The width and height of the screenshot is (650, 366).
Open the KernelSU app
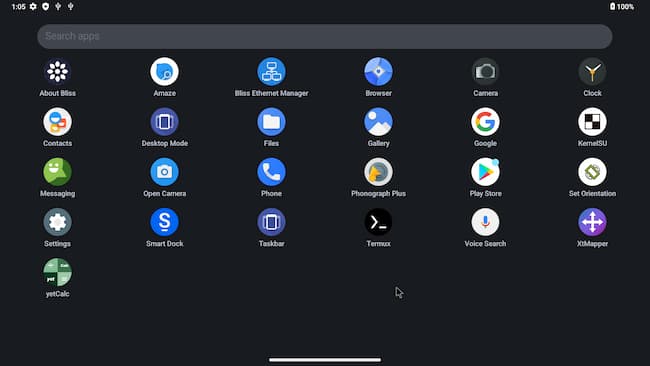tap(592, 122)
